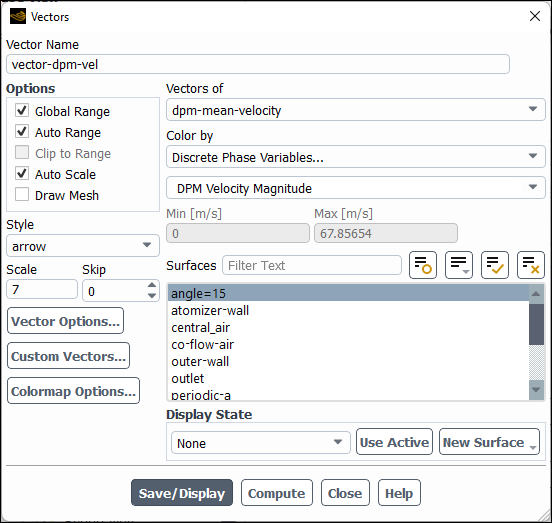
Task: Open Colormap Options dialog
Action: (x=73, y=391)
